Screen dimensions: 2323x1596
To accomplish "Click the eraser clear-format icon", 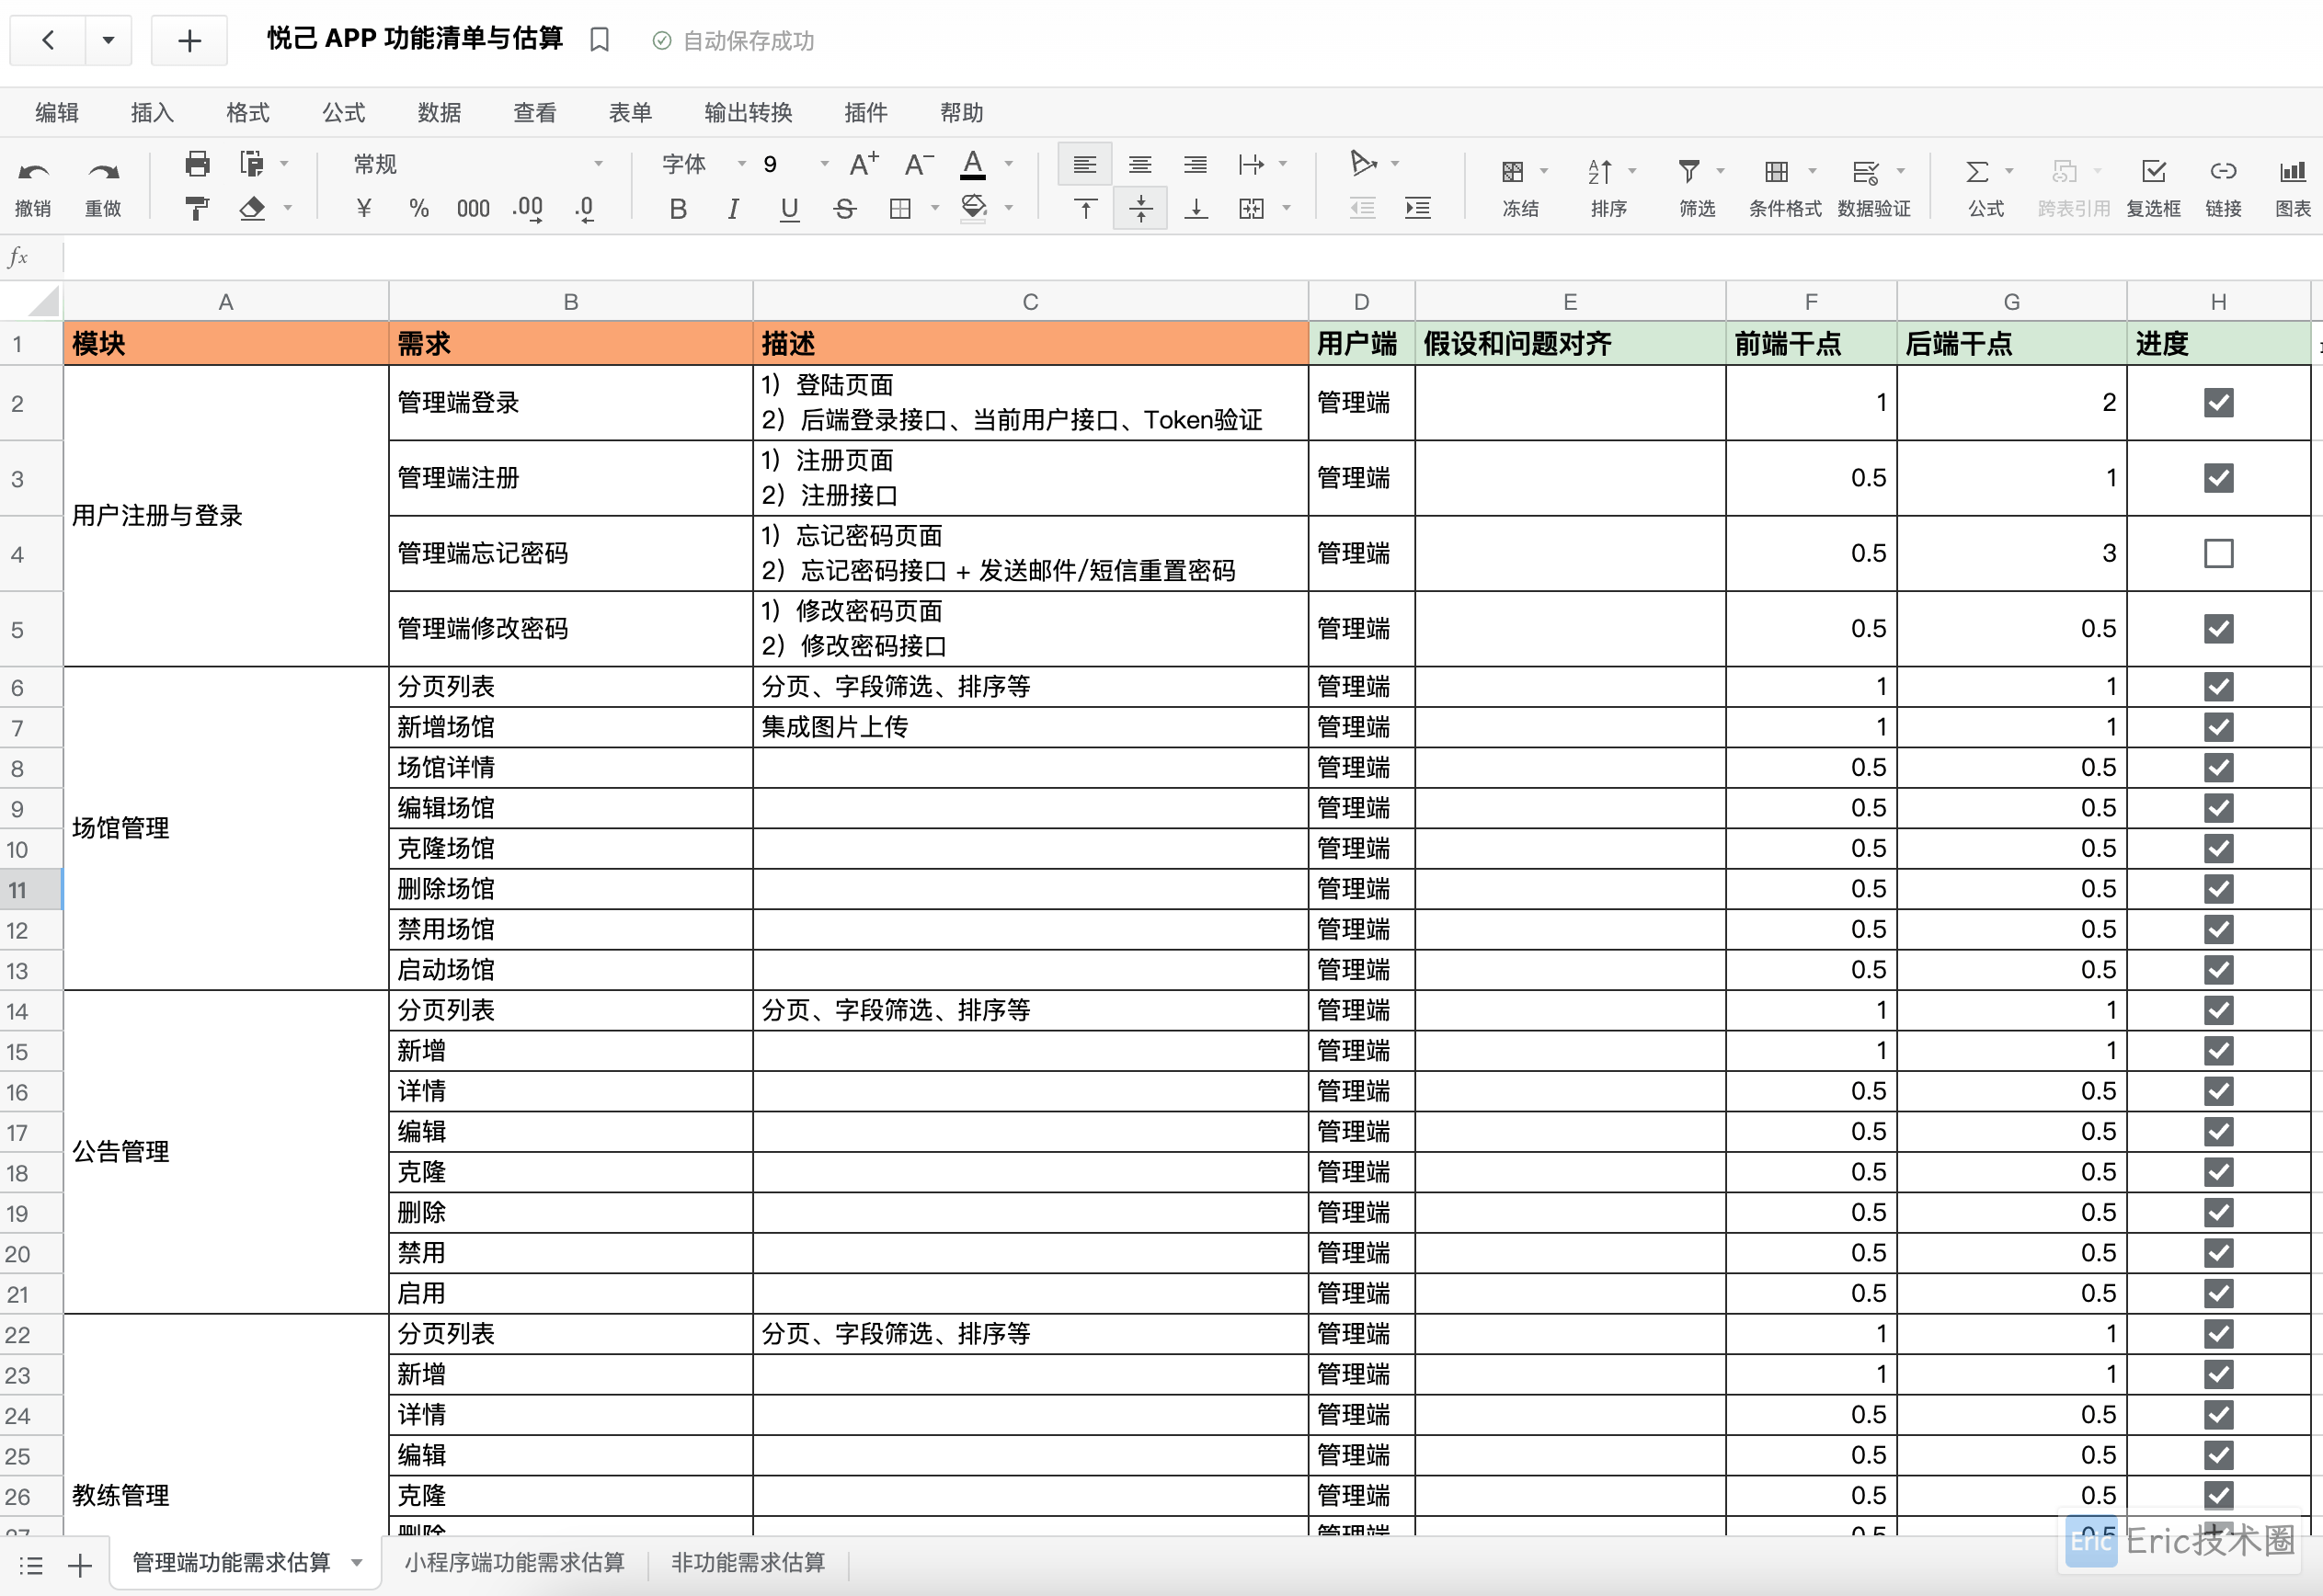I will 252,208.
